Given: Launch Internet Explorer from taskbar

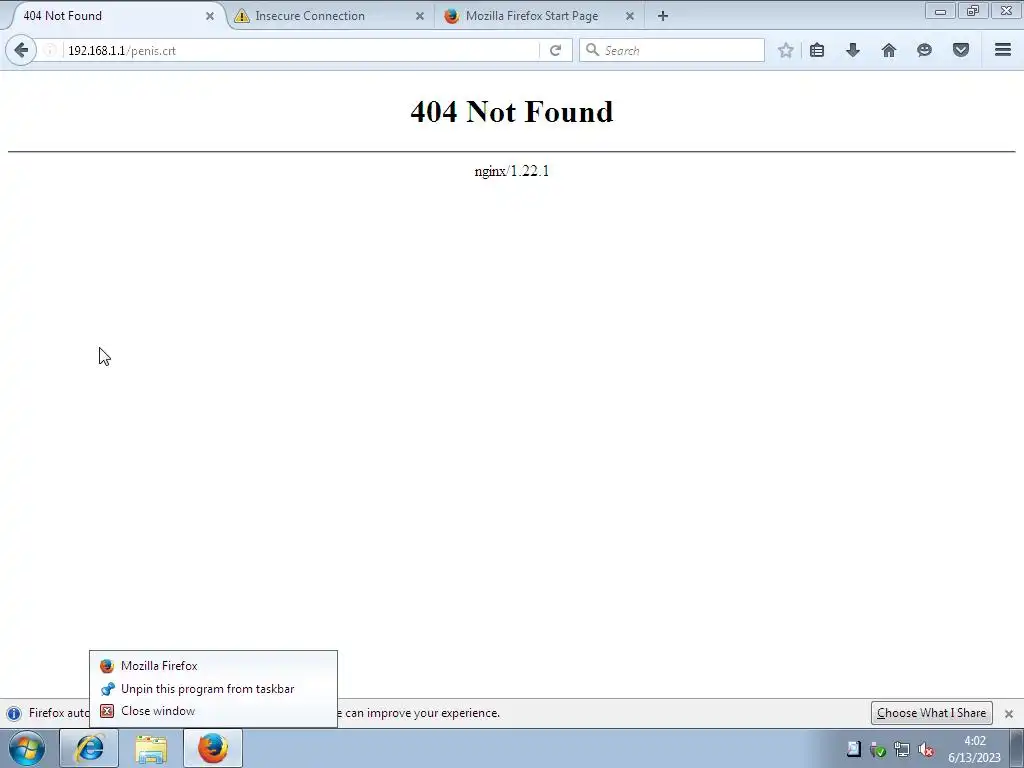Looking at the screenshot, I should click(89, 748).
